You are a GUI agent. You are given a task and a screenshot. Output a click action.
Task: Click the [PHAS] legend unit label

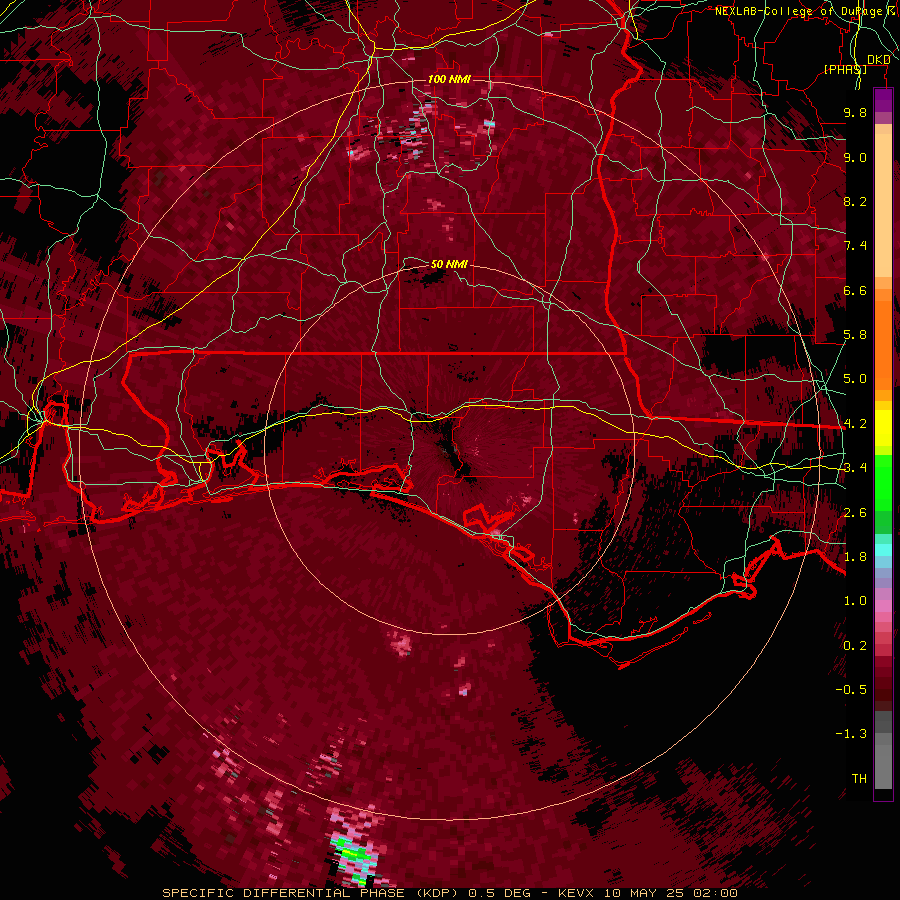click(845, 69)
